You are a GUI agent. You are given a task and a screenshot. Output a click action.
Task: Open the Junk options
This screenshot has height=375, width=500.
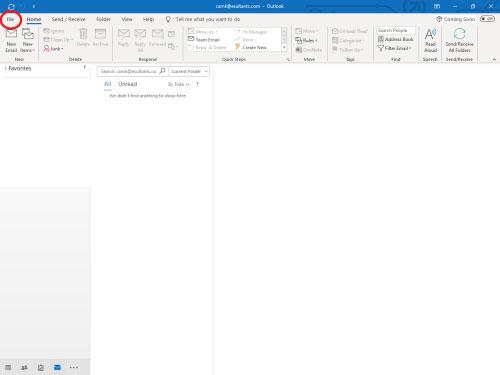pyautogui.click(x=53, y=49)
